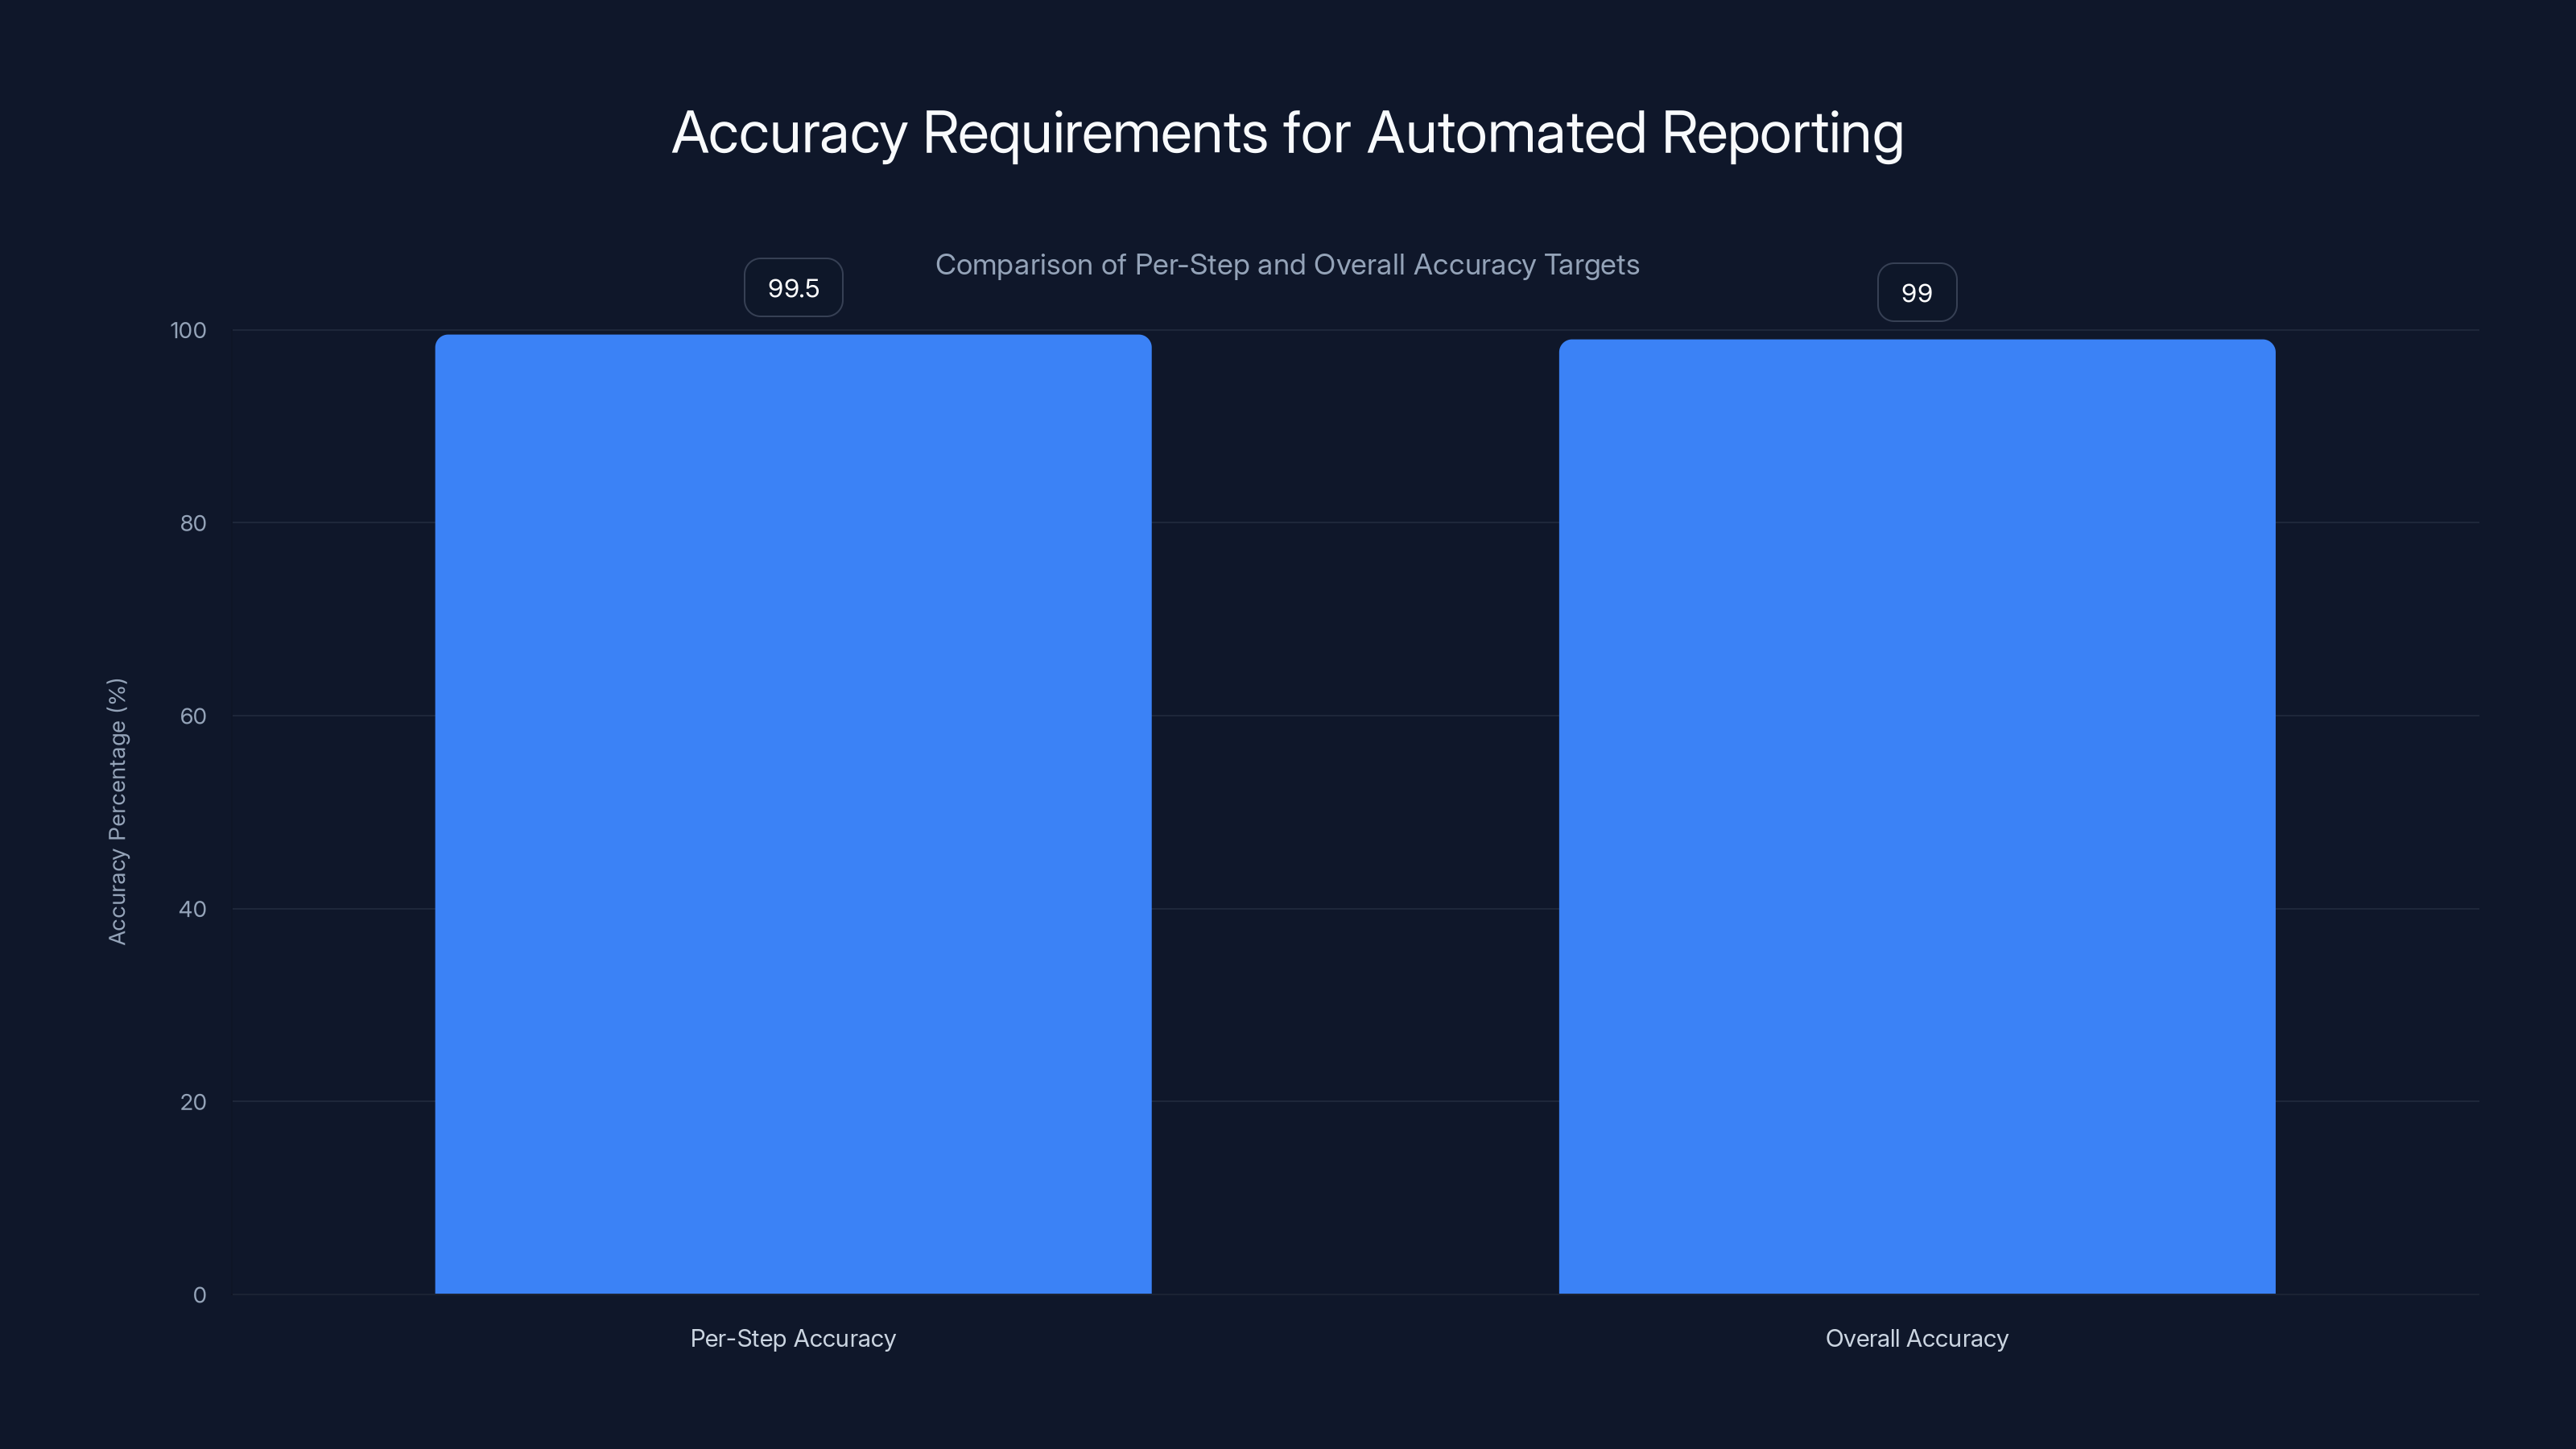Click the 20 gridline label
The image size is (2576, 1449).
coord(192,1102)
